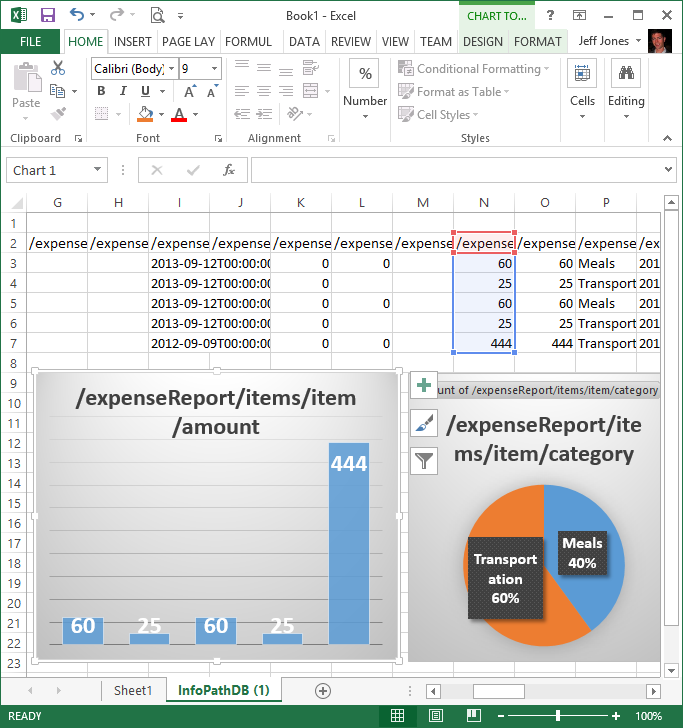
Task: Click the Undo arrow icon
Action: point(77,15)
